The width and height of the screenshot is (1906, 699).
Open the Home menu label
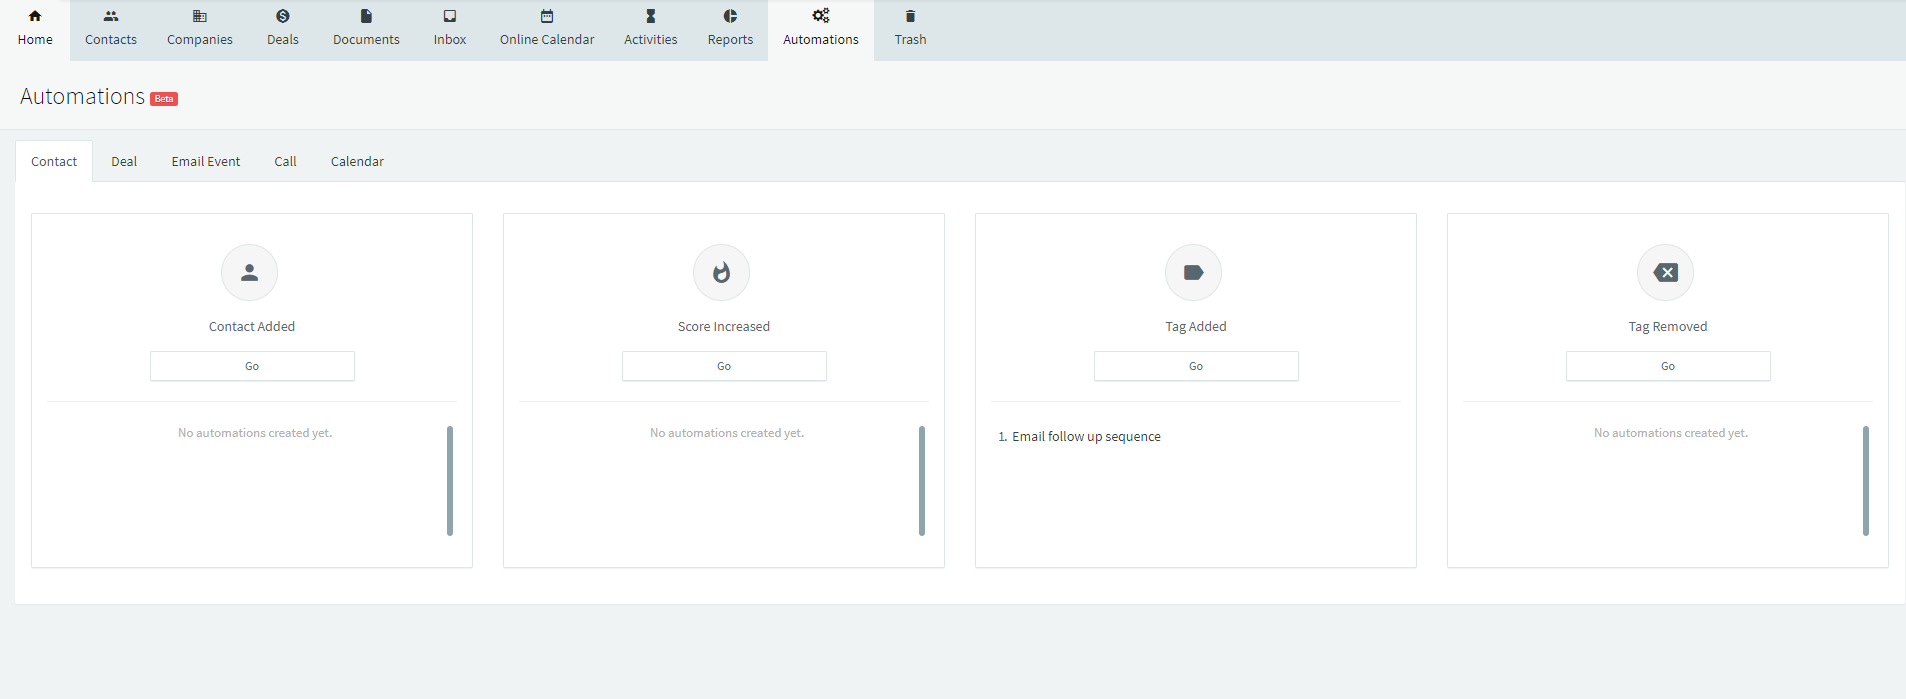(35, 40)
